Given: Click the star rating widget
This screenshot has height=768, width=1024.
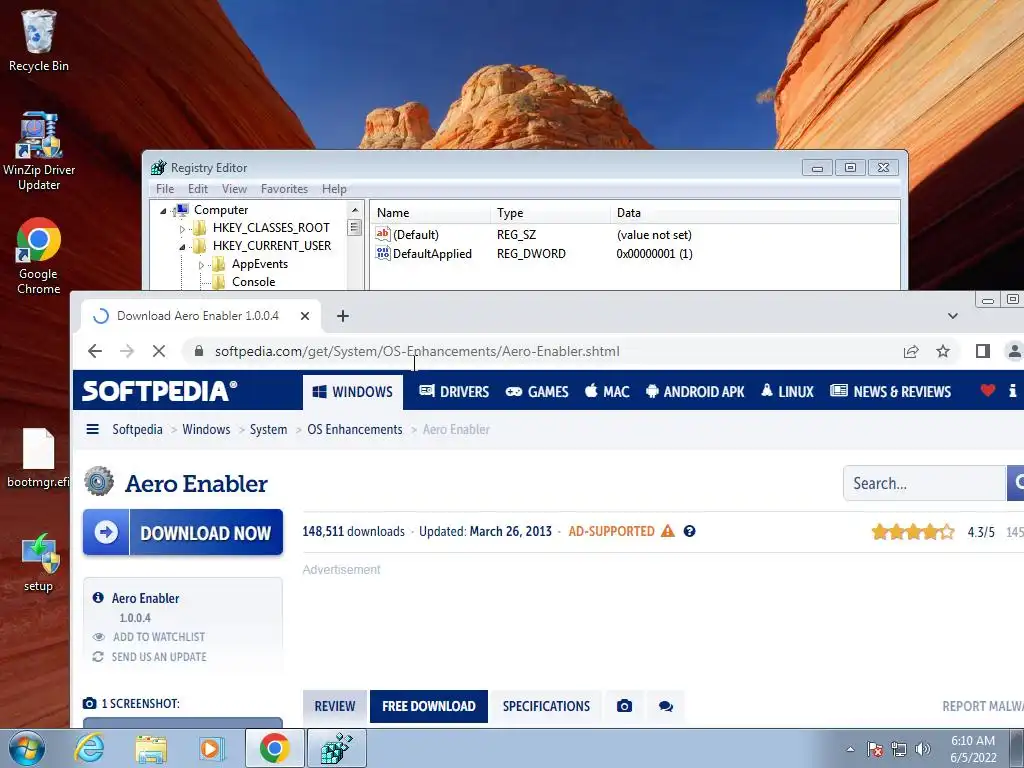Looking at the screenshot, I should coord(913,532).
